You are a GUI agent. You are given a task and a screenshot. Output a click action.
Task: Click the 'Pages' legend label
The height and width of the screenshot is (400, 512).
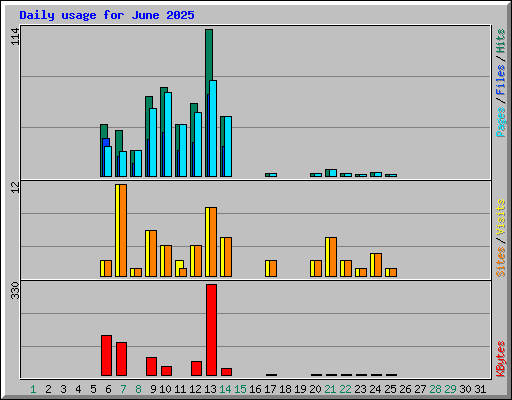click(500, 122)
